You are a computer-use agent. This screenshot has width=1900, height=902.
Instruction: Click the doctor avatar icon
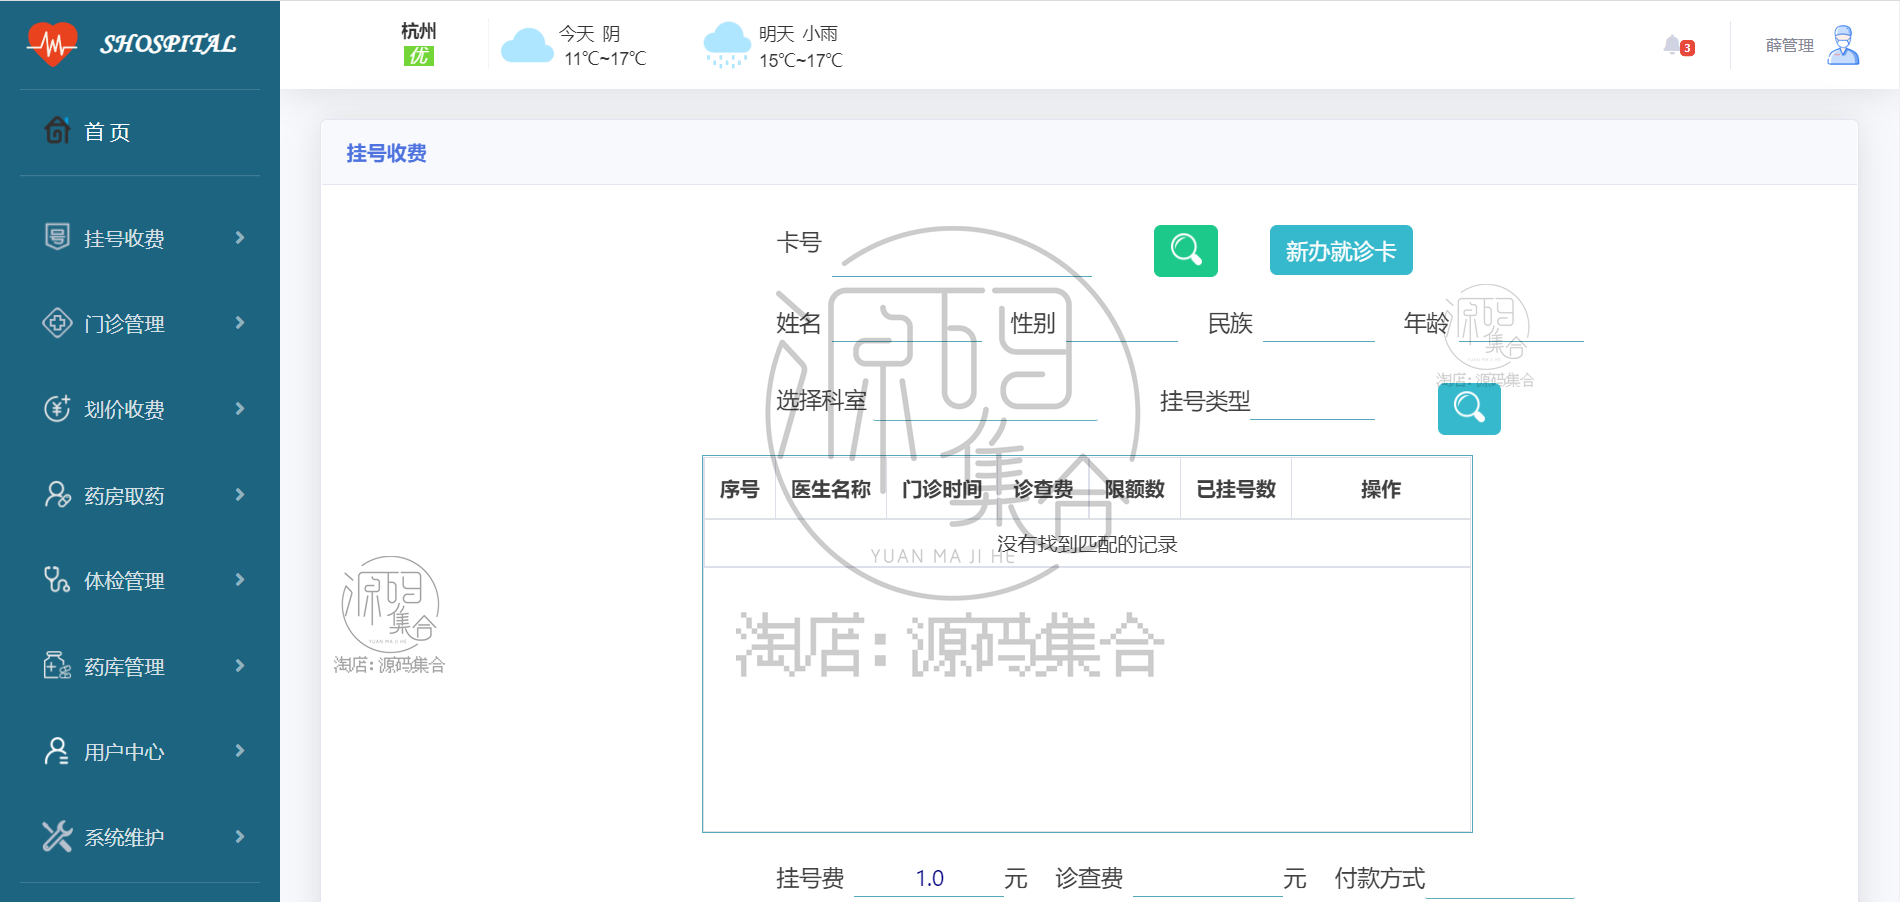point(1843,45)
